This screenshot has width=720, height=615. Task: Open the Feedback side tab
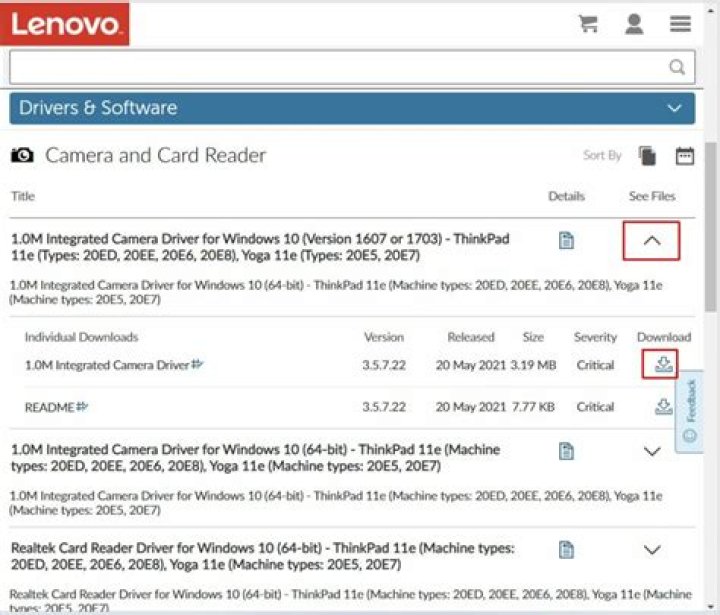coord(690,412)
